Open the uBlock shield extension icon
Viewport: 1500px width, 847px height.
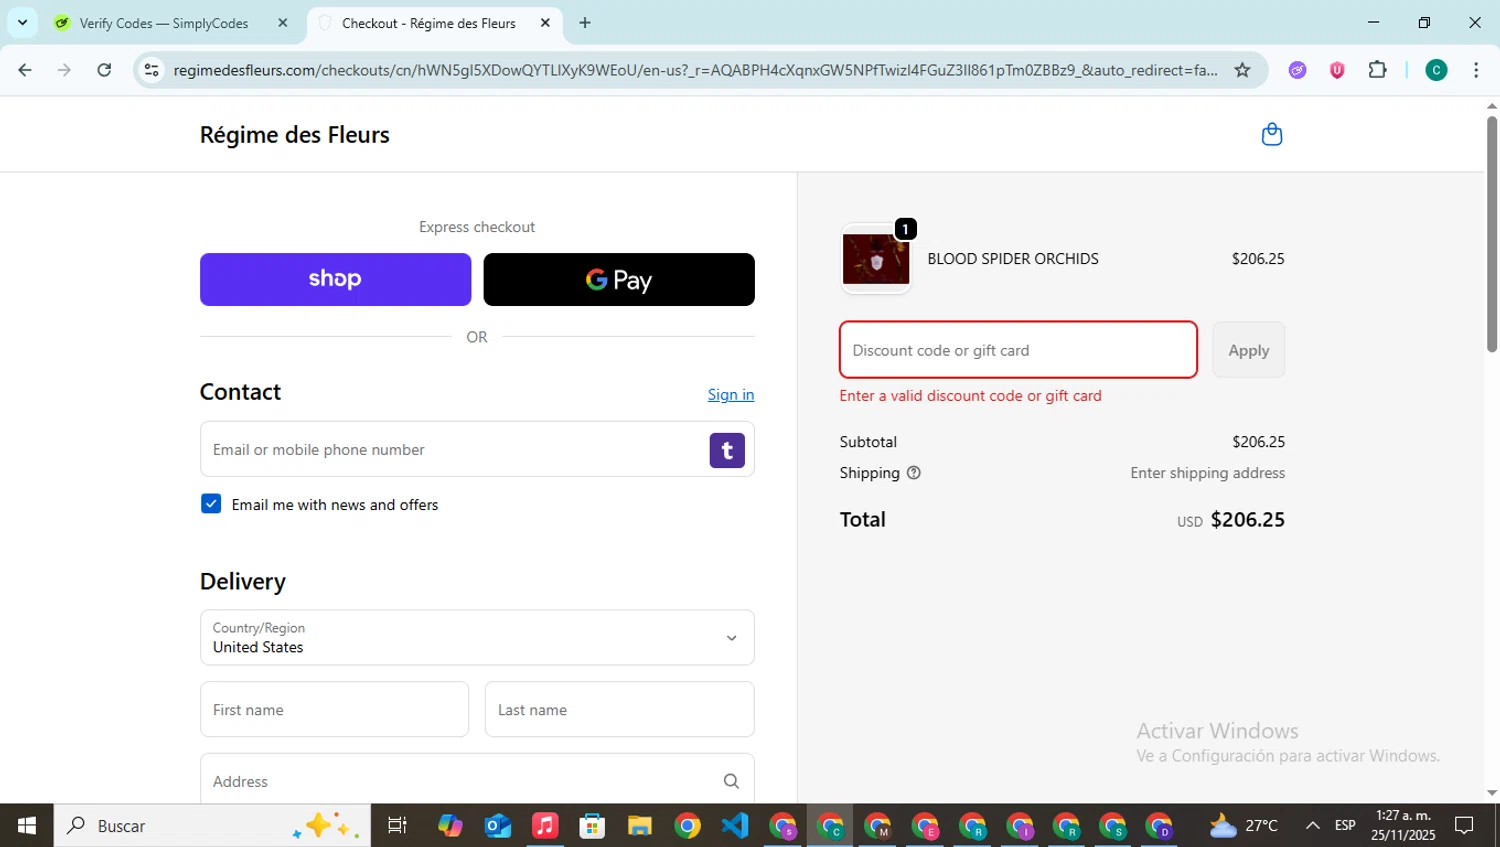[1337, 70]
